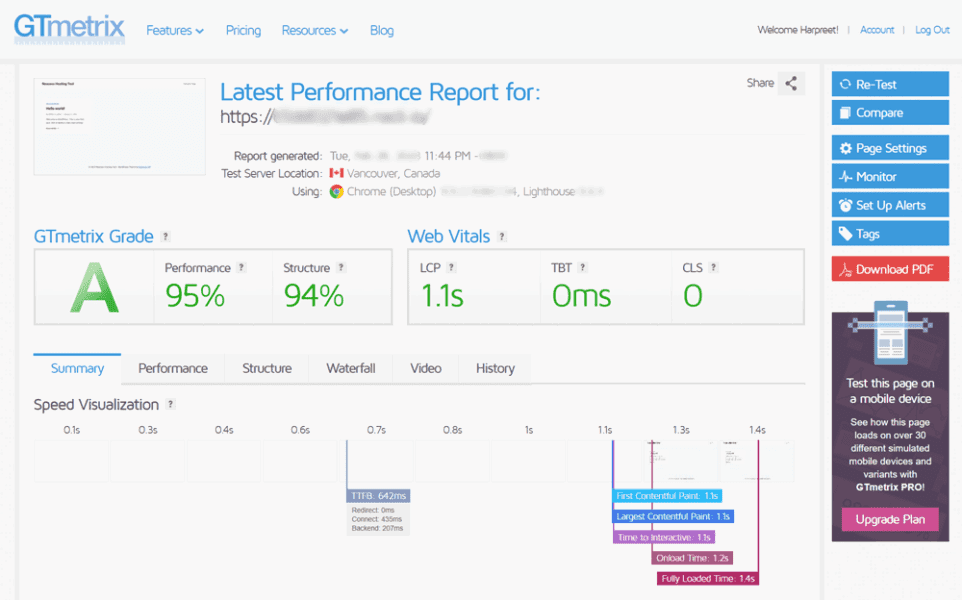Click the mobile device illustration
This screenshot has height=600, width=962.
[890, 334]
